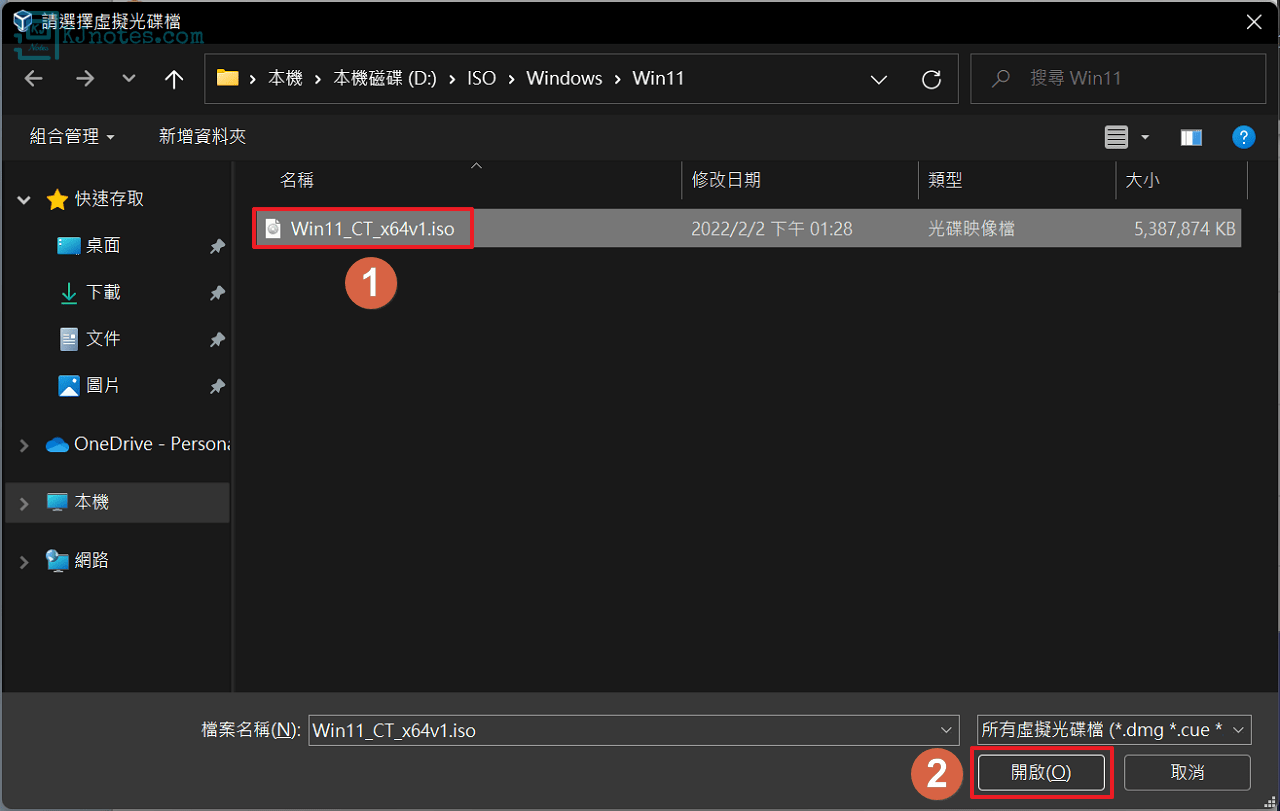Go back with the left arrow
The image size is (1280, 811).
coord(34,78)
